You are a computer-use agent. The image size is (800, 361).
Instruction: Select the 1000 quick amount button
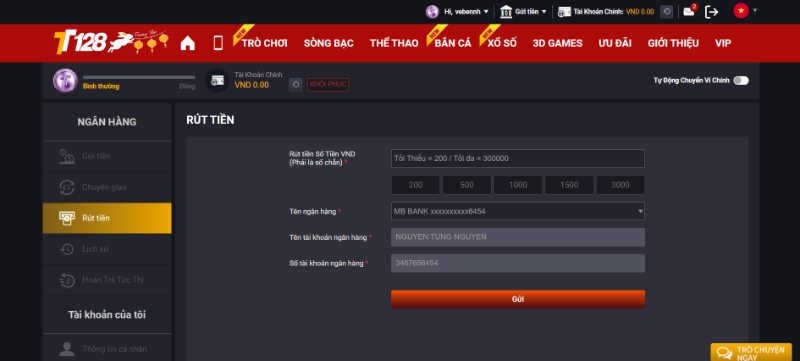[518, 185]
